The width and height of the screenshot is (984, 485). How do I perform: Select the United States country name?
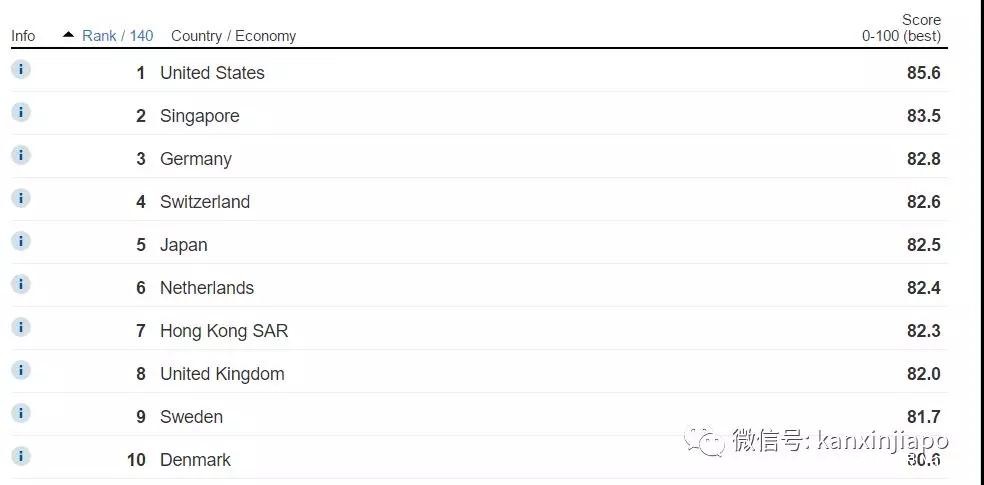point(212,73)
